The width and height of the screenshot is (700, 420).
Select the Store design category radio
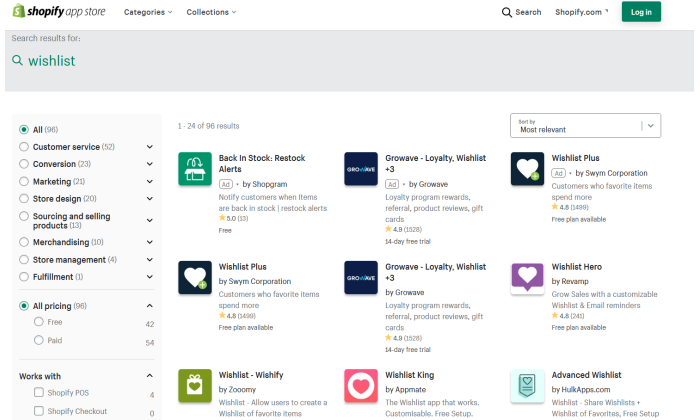(24, 198)
